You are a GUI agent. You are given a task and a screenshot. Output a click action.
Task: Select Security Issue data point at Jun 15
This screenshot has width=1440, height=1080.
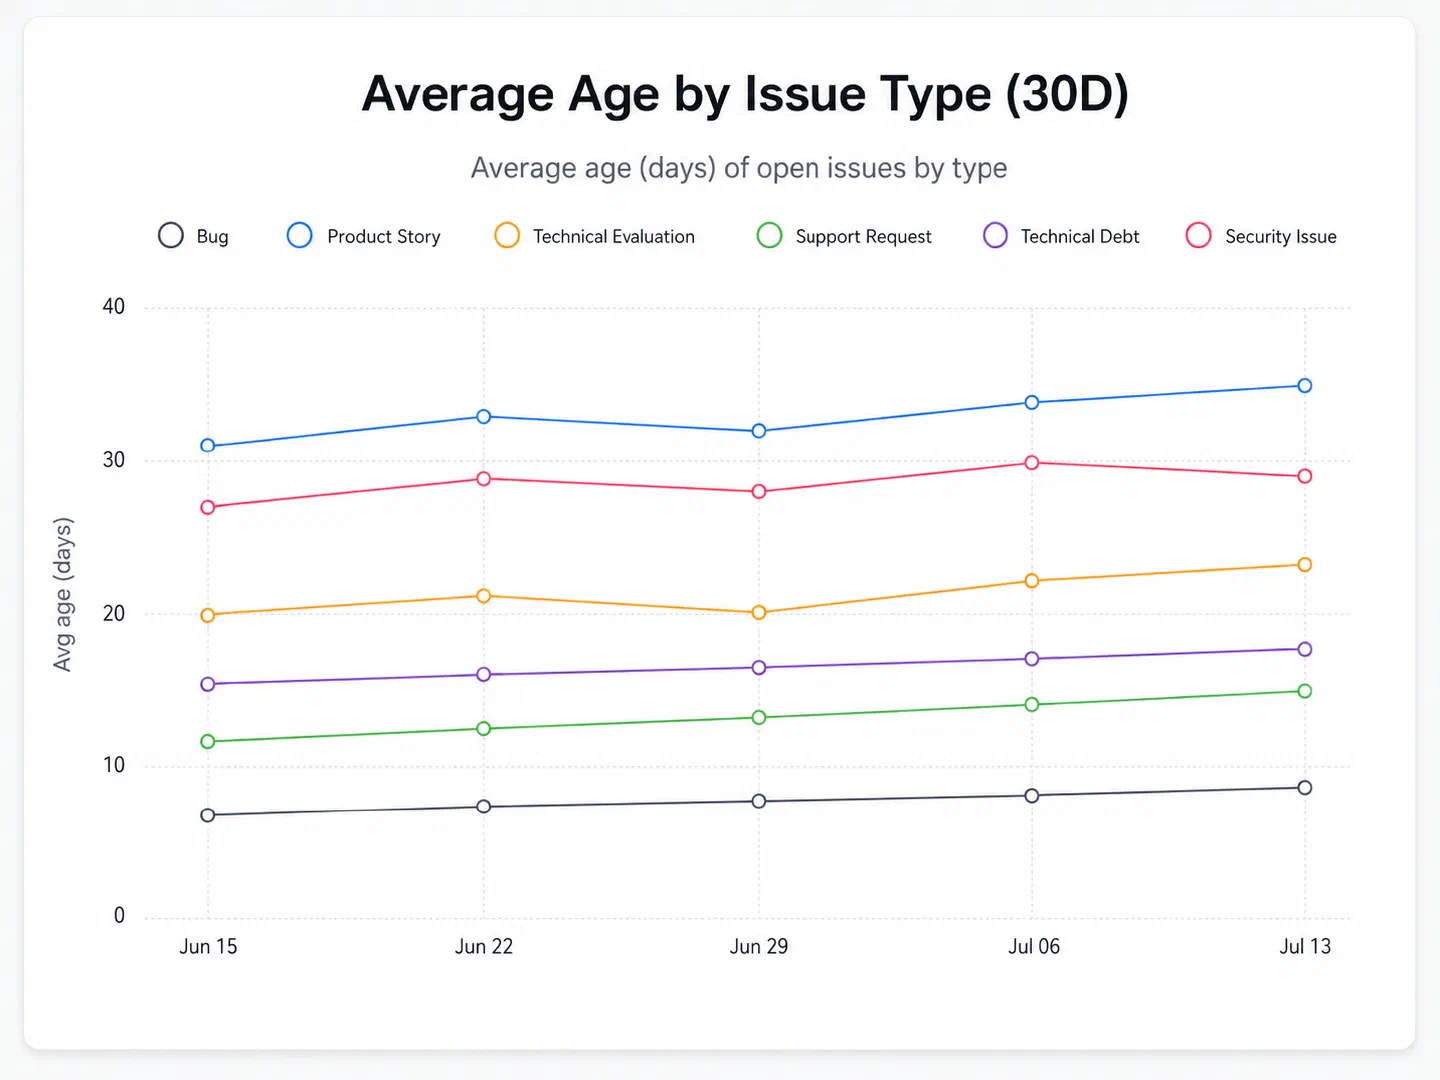(208, 507)
